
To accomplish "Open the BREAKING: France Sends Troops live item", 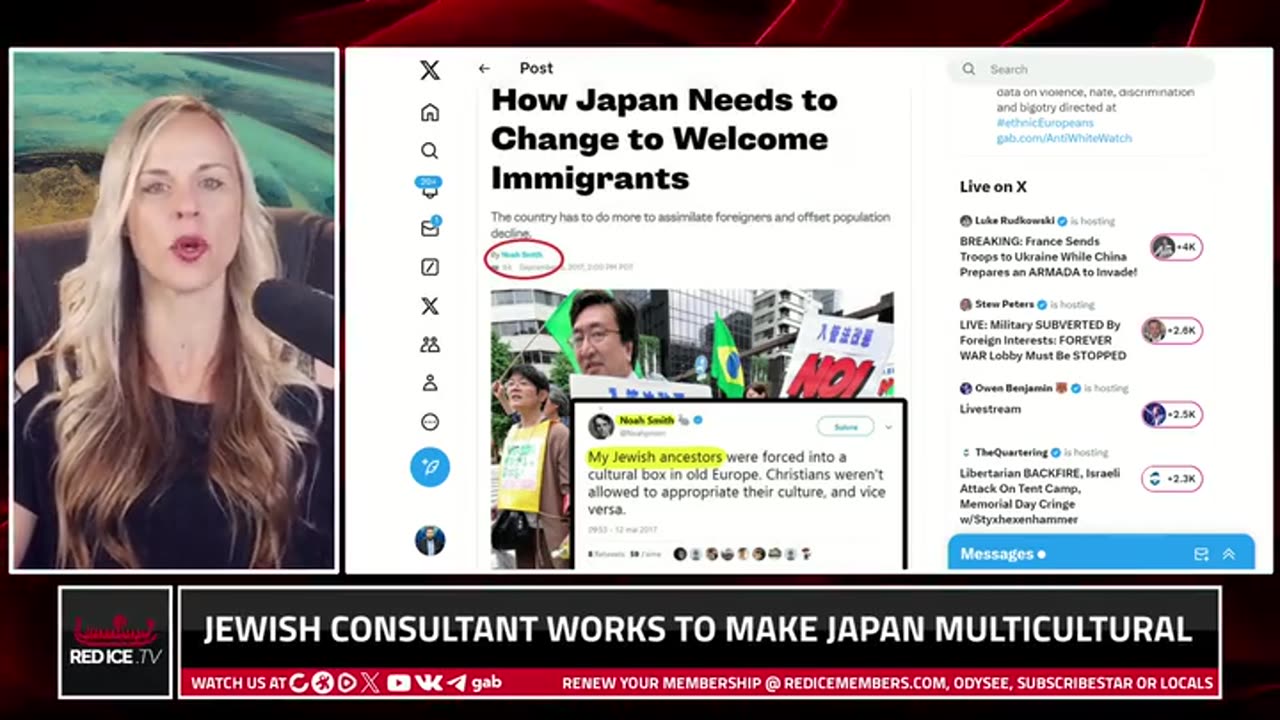I will click(1048, 257).
